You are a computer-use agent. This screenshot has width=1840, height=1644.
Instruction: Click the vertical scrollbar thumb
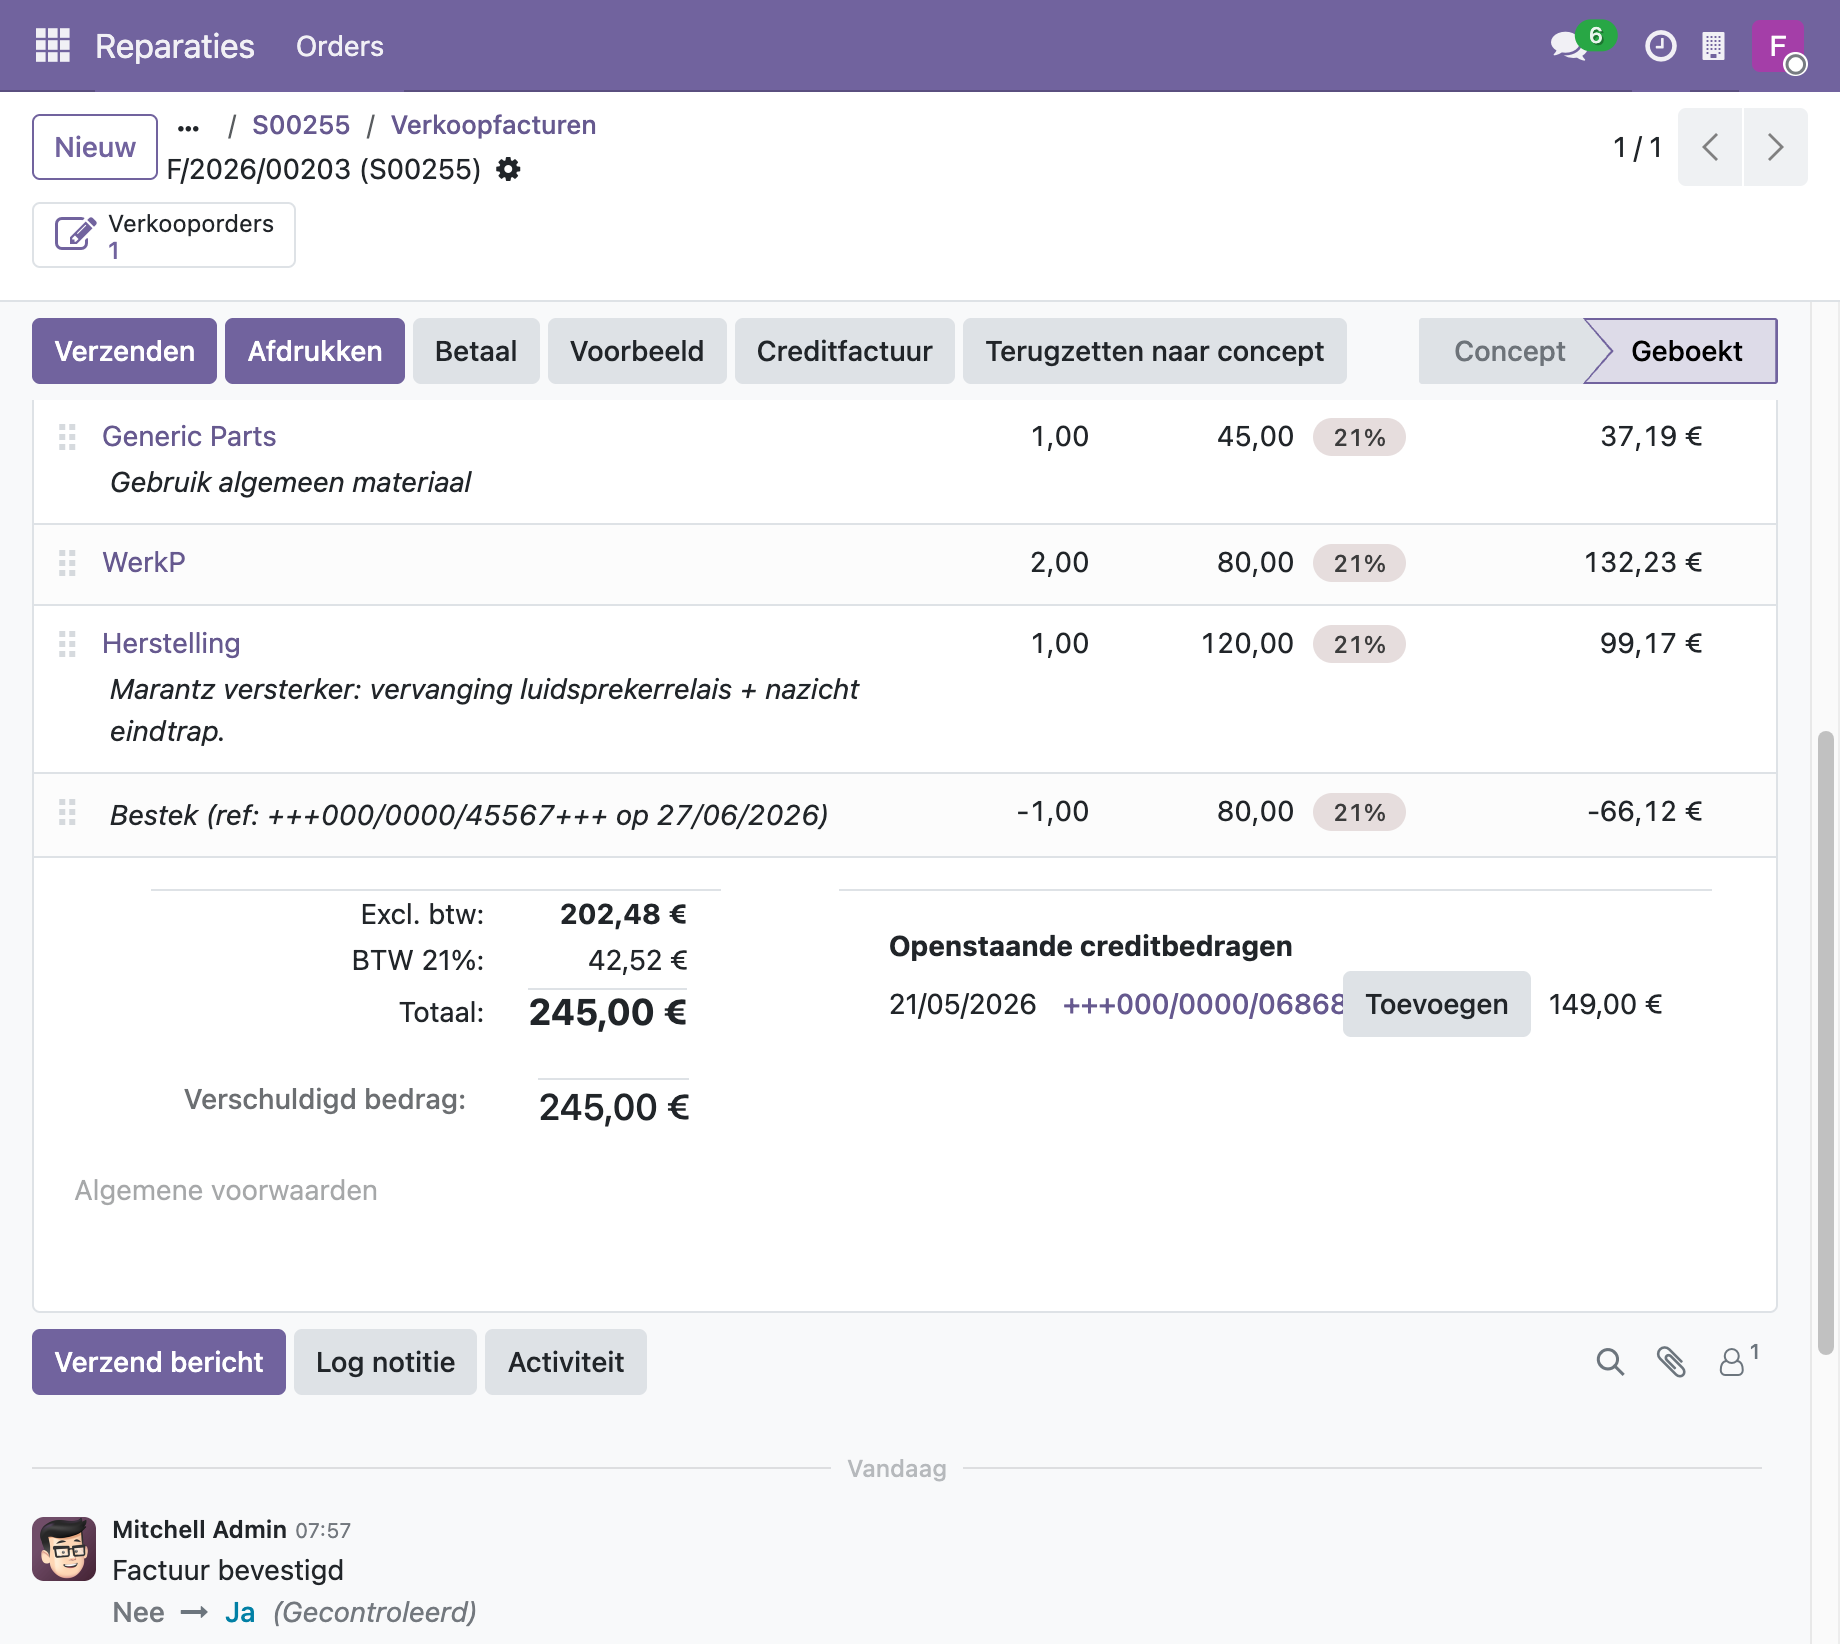[x=1825, y=1041]
